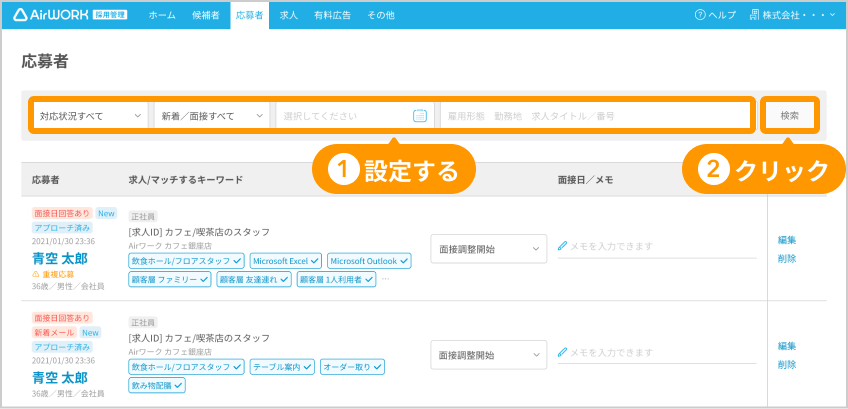Click pencil icon in second memo field
Screen dimensions: 848x409
(x=562, y=353)
